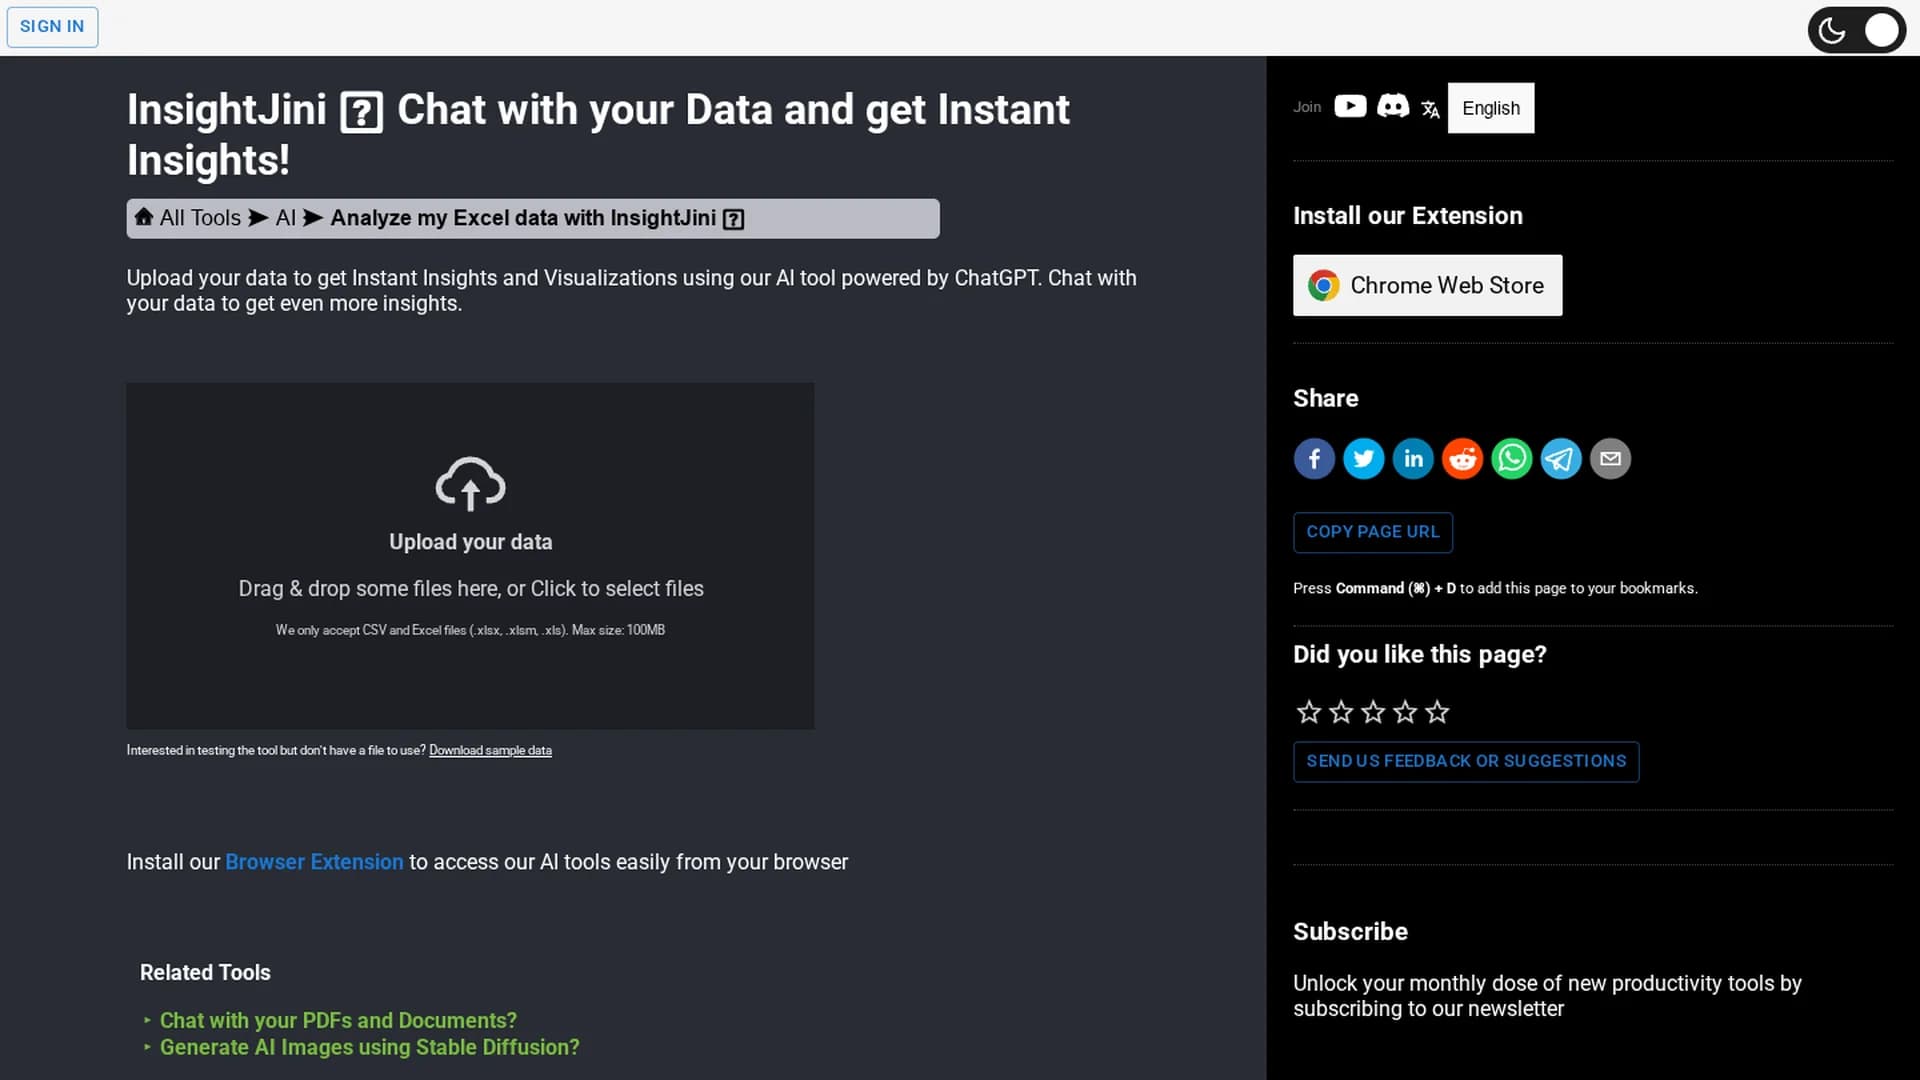Screen dimensions: 1920x1080
Task: Share page via WhatsApp
Action: (x=1511, y=459)
